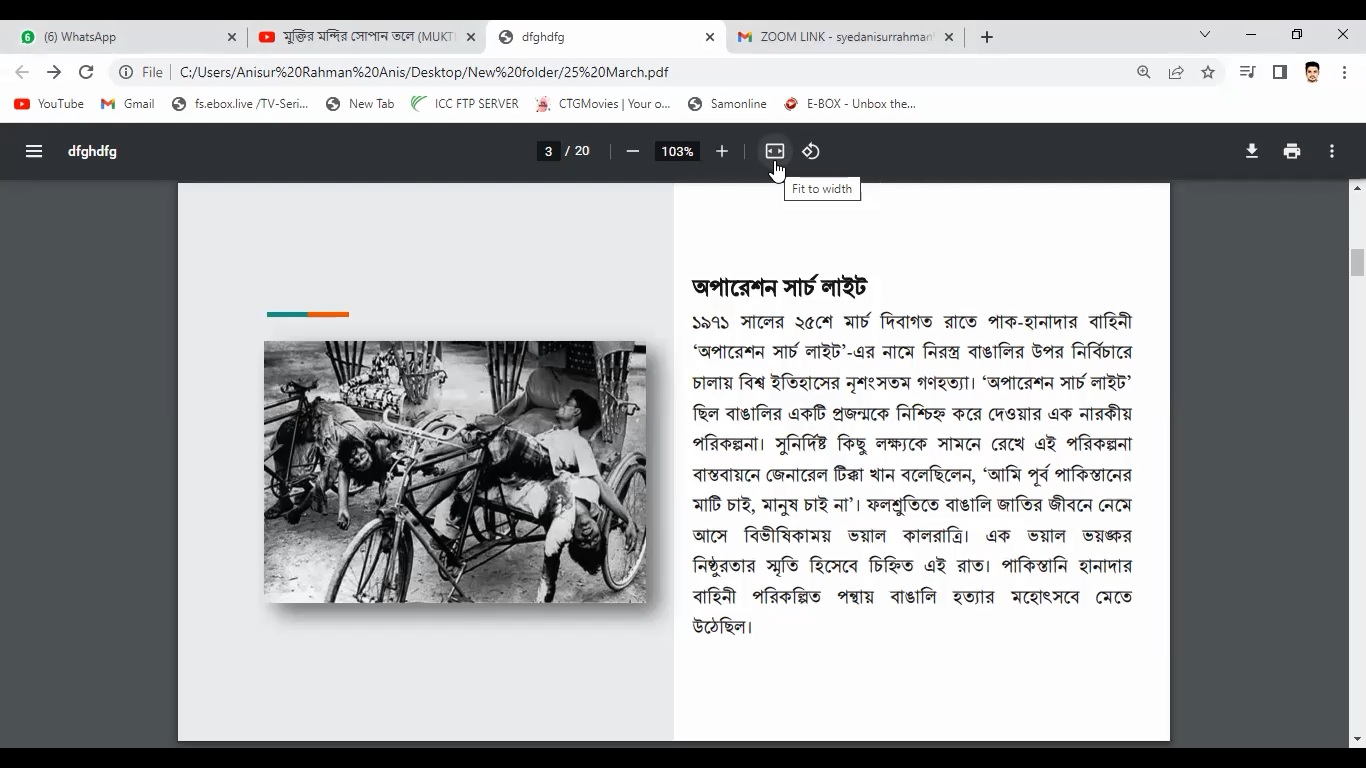This screenshot has width=1366, height=768.
Task: Click the vertical scrollbar thumb
Action: (1357, 262)
